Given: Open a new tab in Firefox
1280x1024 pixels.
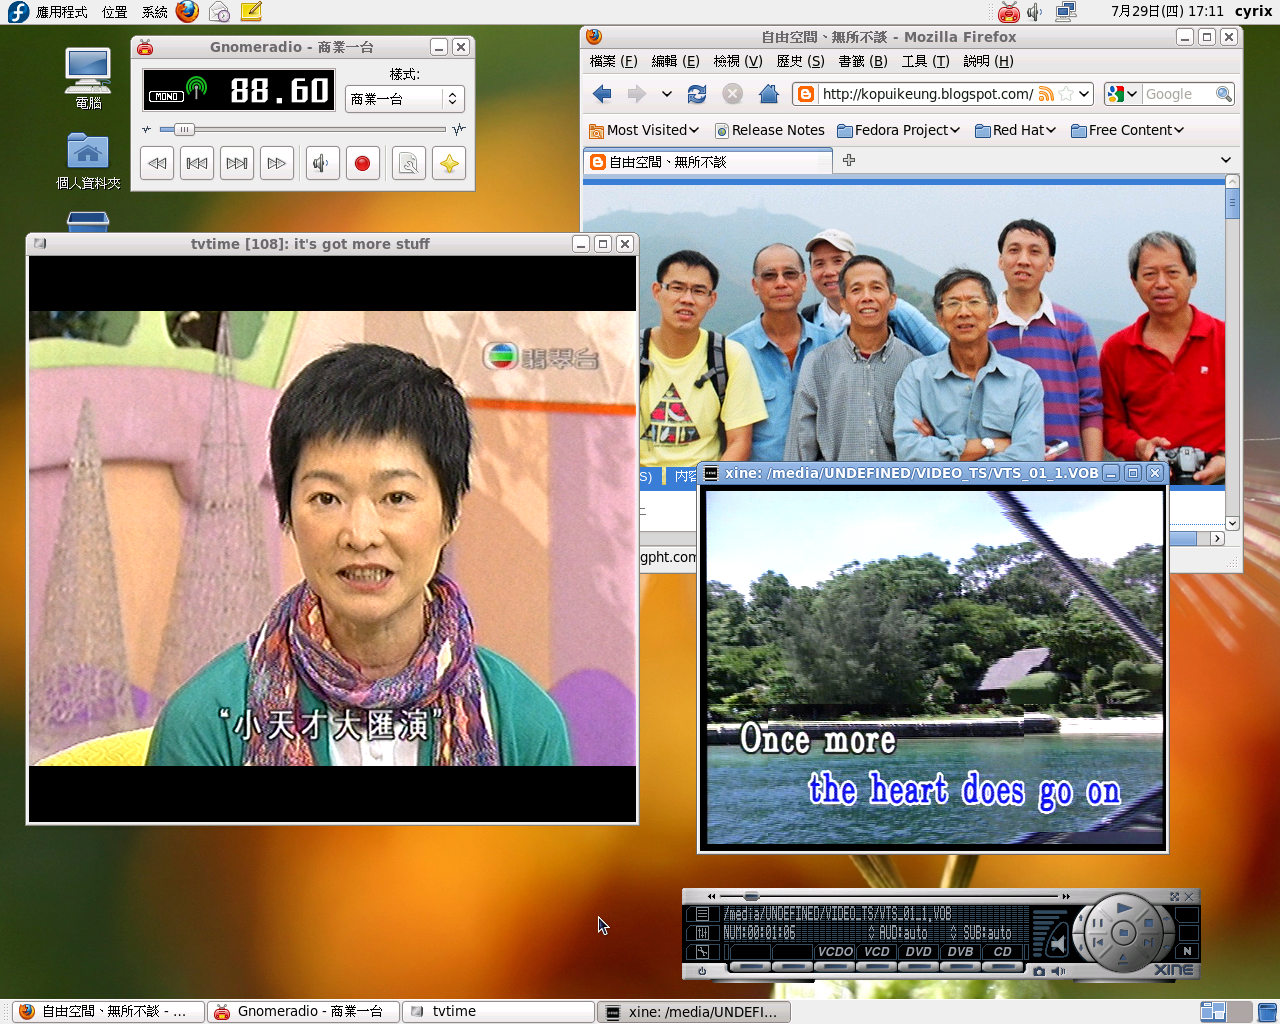Looking at the screenshot, I should click(x=849, y=160).
